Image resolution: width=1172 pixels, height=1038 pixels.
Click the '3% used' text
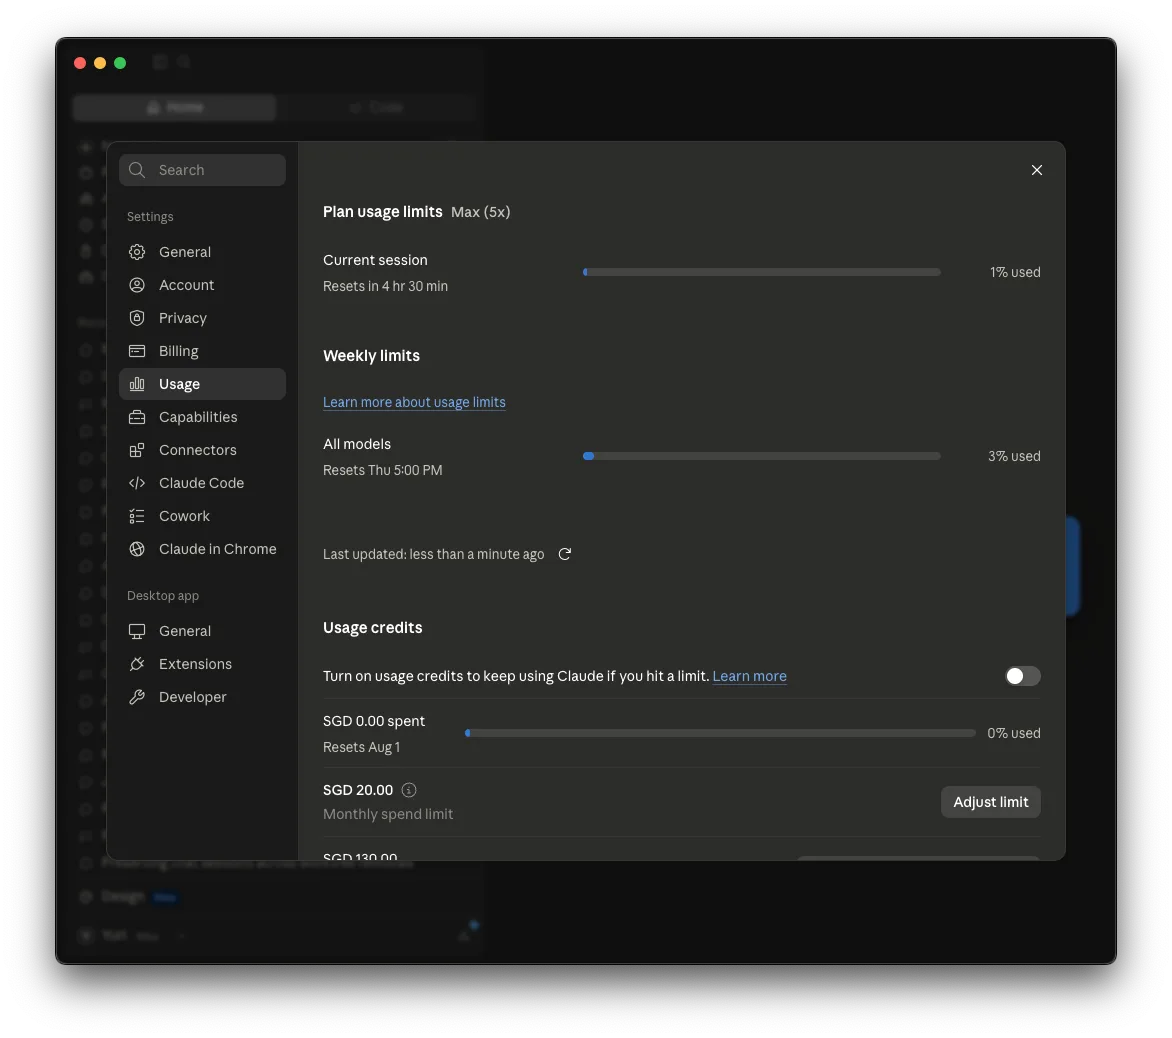pos(1014,456)
